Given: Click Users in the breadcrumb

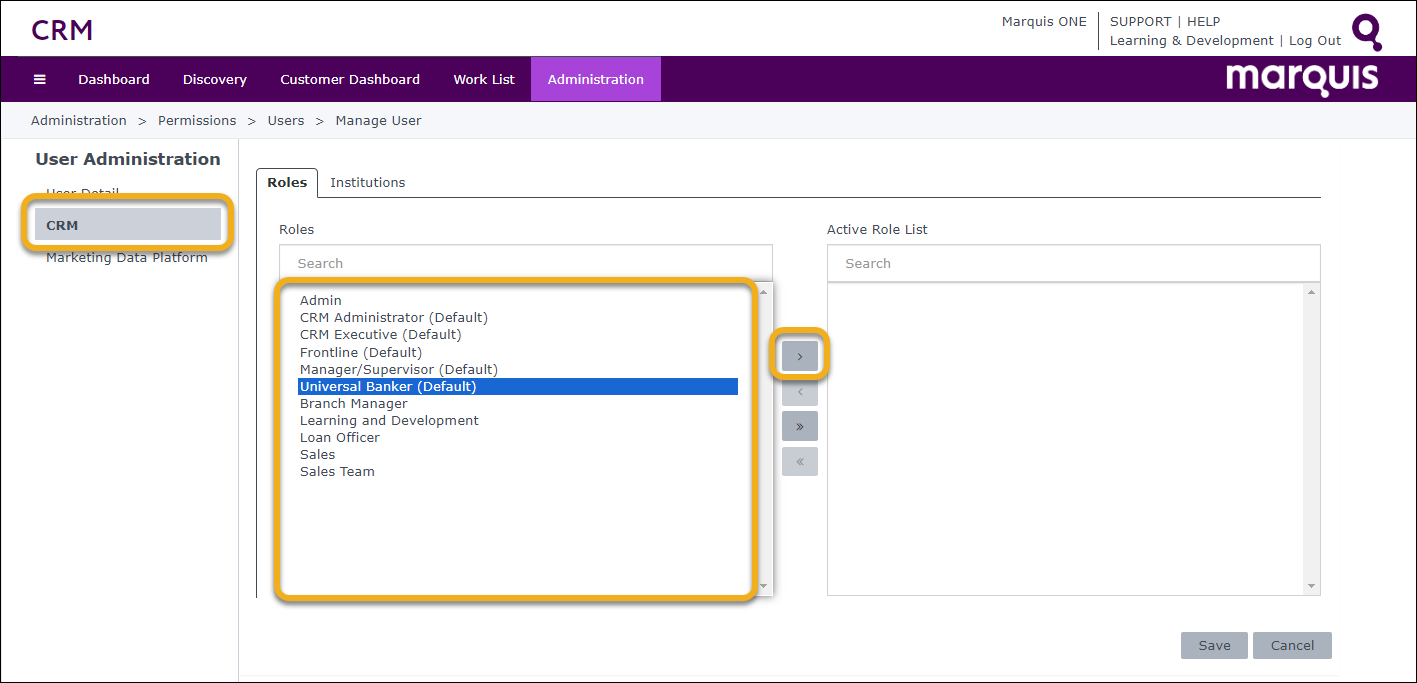Looking at the screenshot, I should pyautogui.click(x=286, y=120).
